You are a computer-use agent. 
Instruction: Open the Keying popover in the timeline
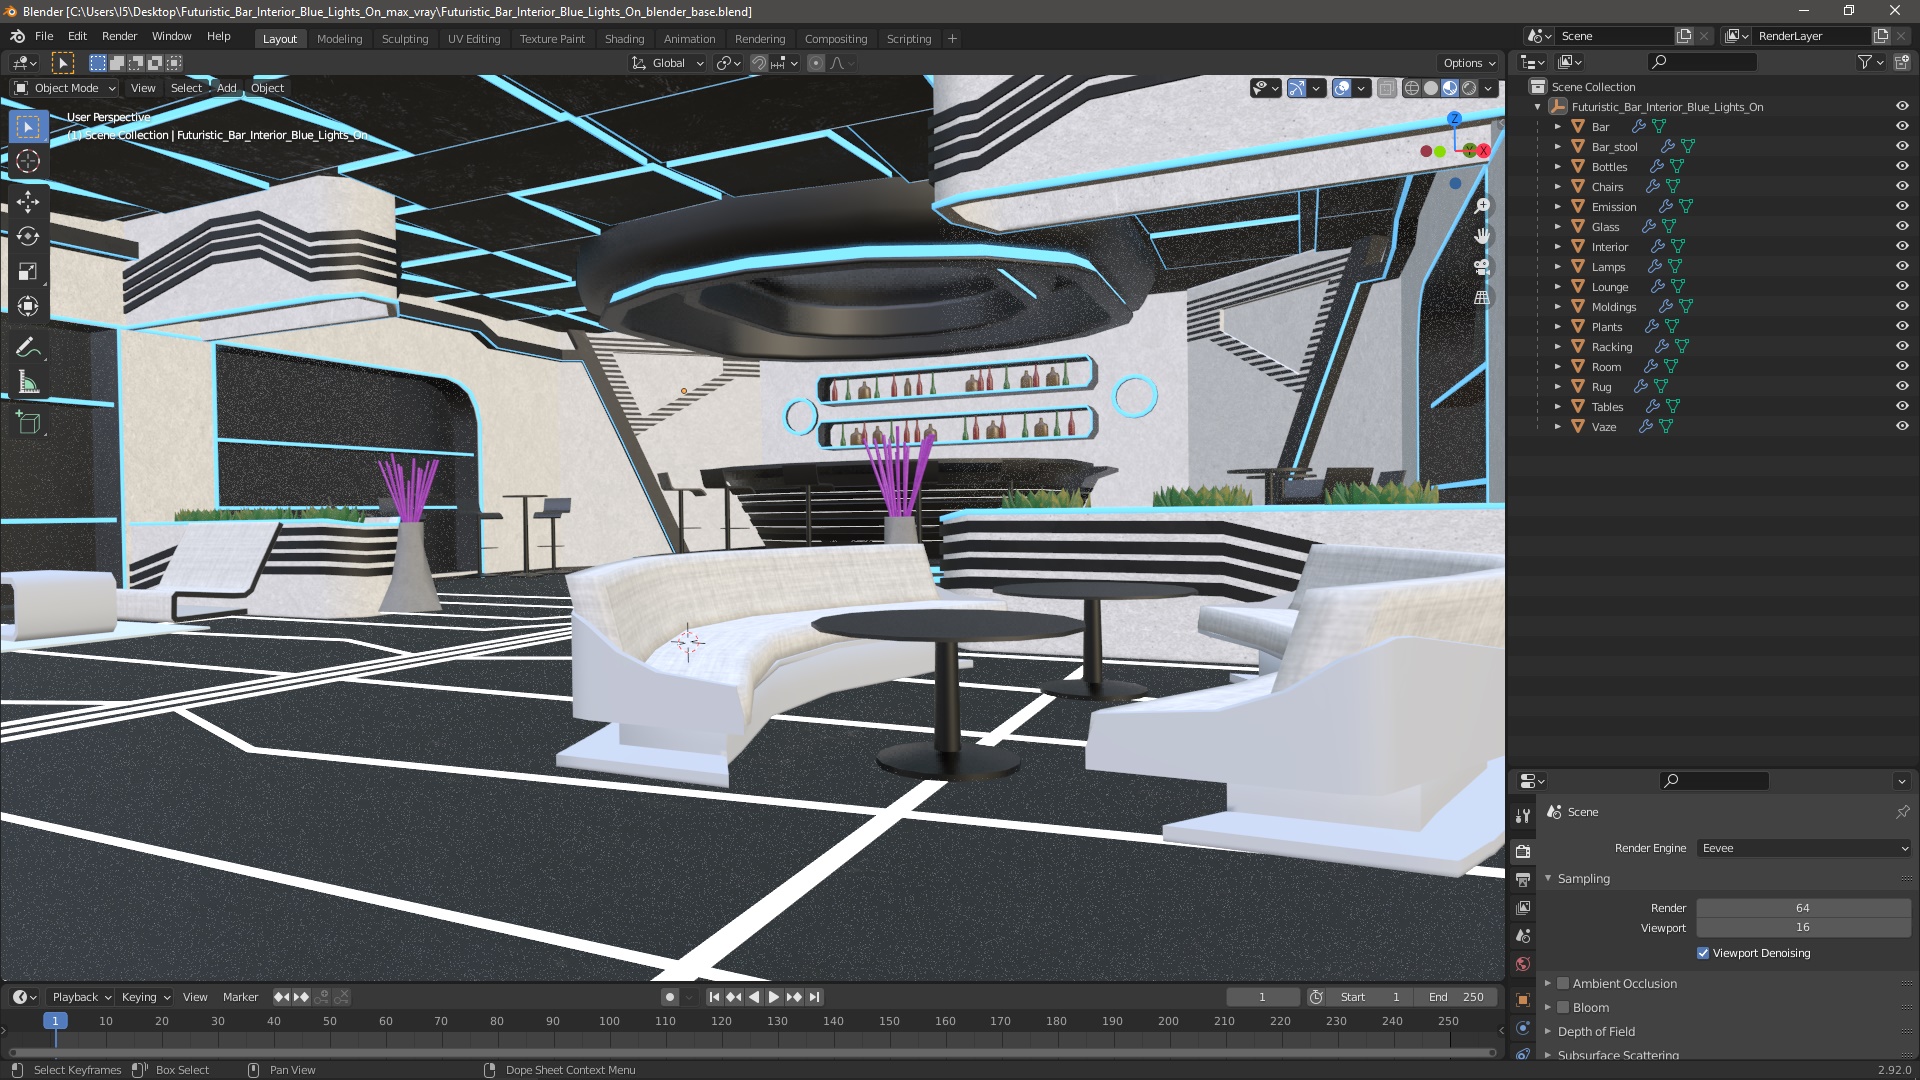(x=145, y=997)
